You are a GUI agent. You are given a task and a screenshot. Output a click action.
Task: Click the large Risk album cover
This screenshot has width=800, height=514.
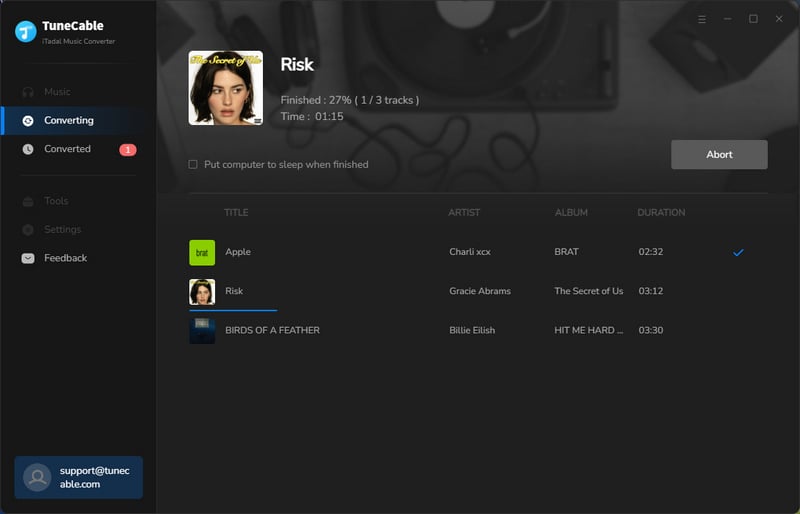pyautogui.click(x=226, y=88)
